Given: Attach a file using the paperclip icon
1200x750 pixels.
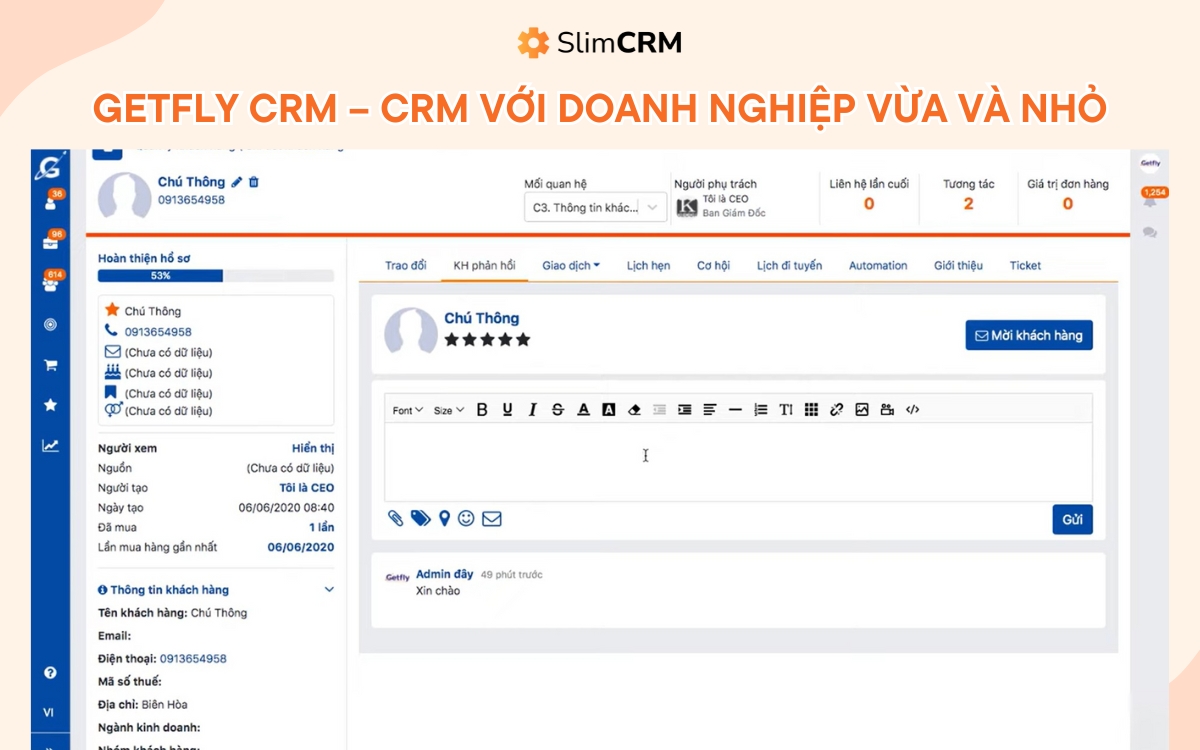Looking at the screenshot, I should [x=395, y=518].
